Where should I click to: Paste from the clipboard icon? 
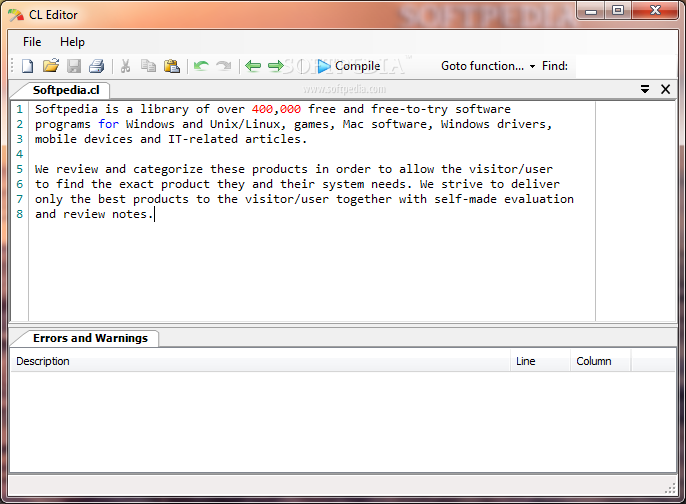coord(172,66)
